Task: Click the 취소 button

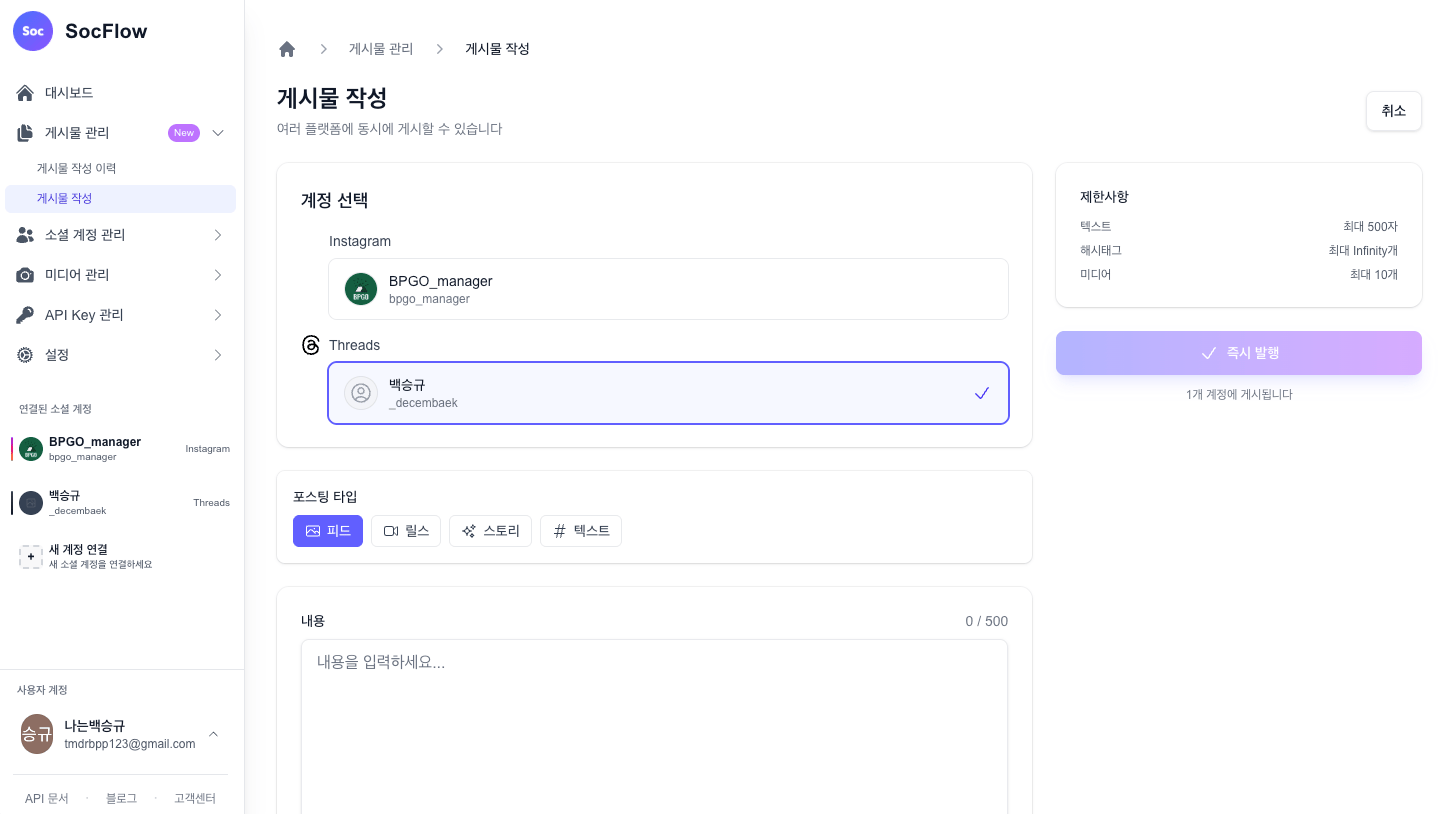Action: (1393, 111)
